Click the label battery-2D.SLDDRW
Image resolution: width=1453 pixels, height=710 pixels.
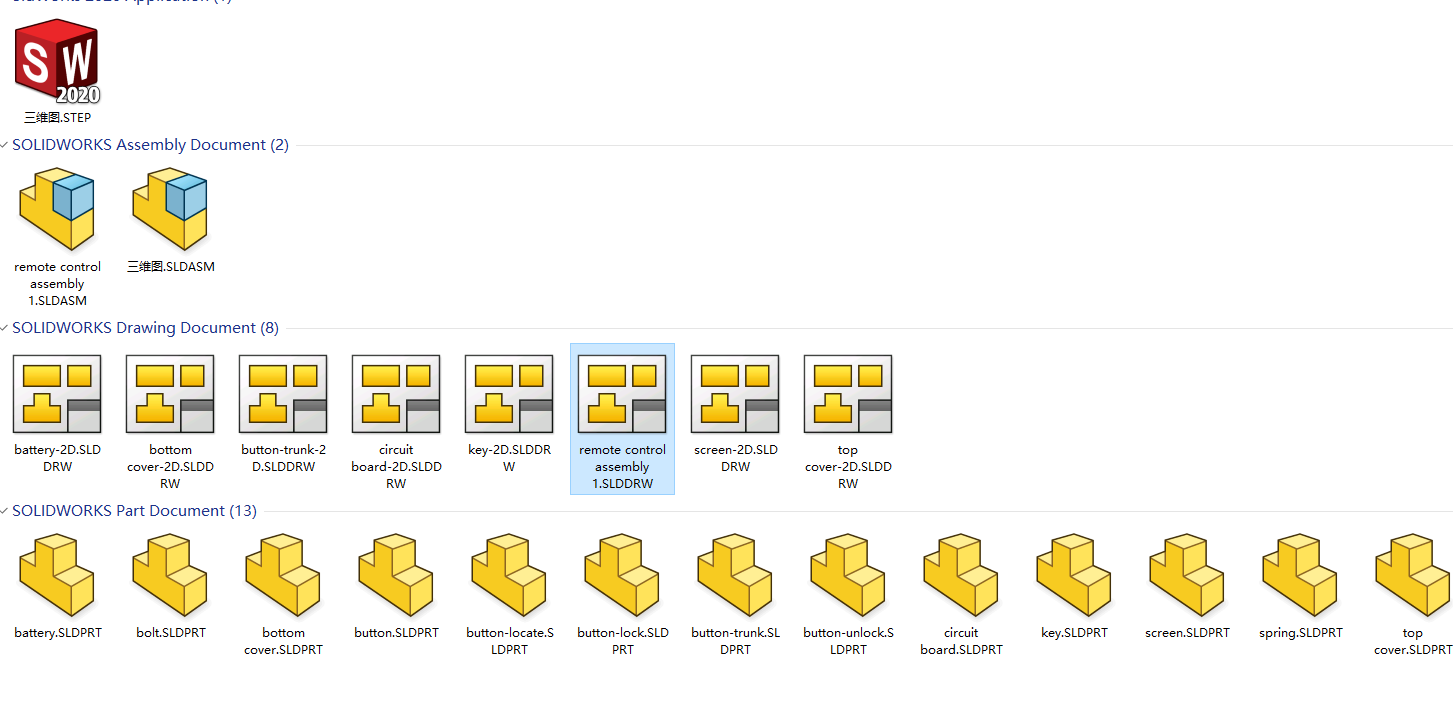57,458
